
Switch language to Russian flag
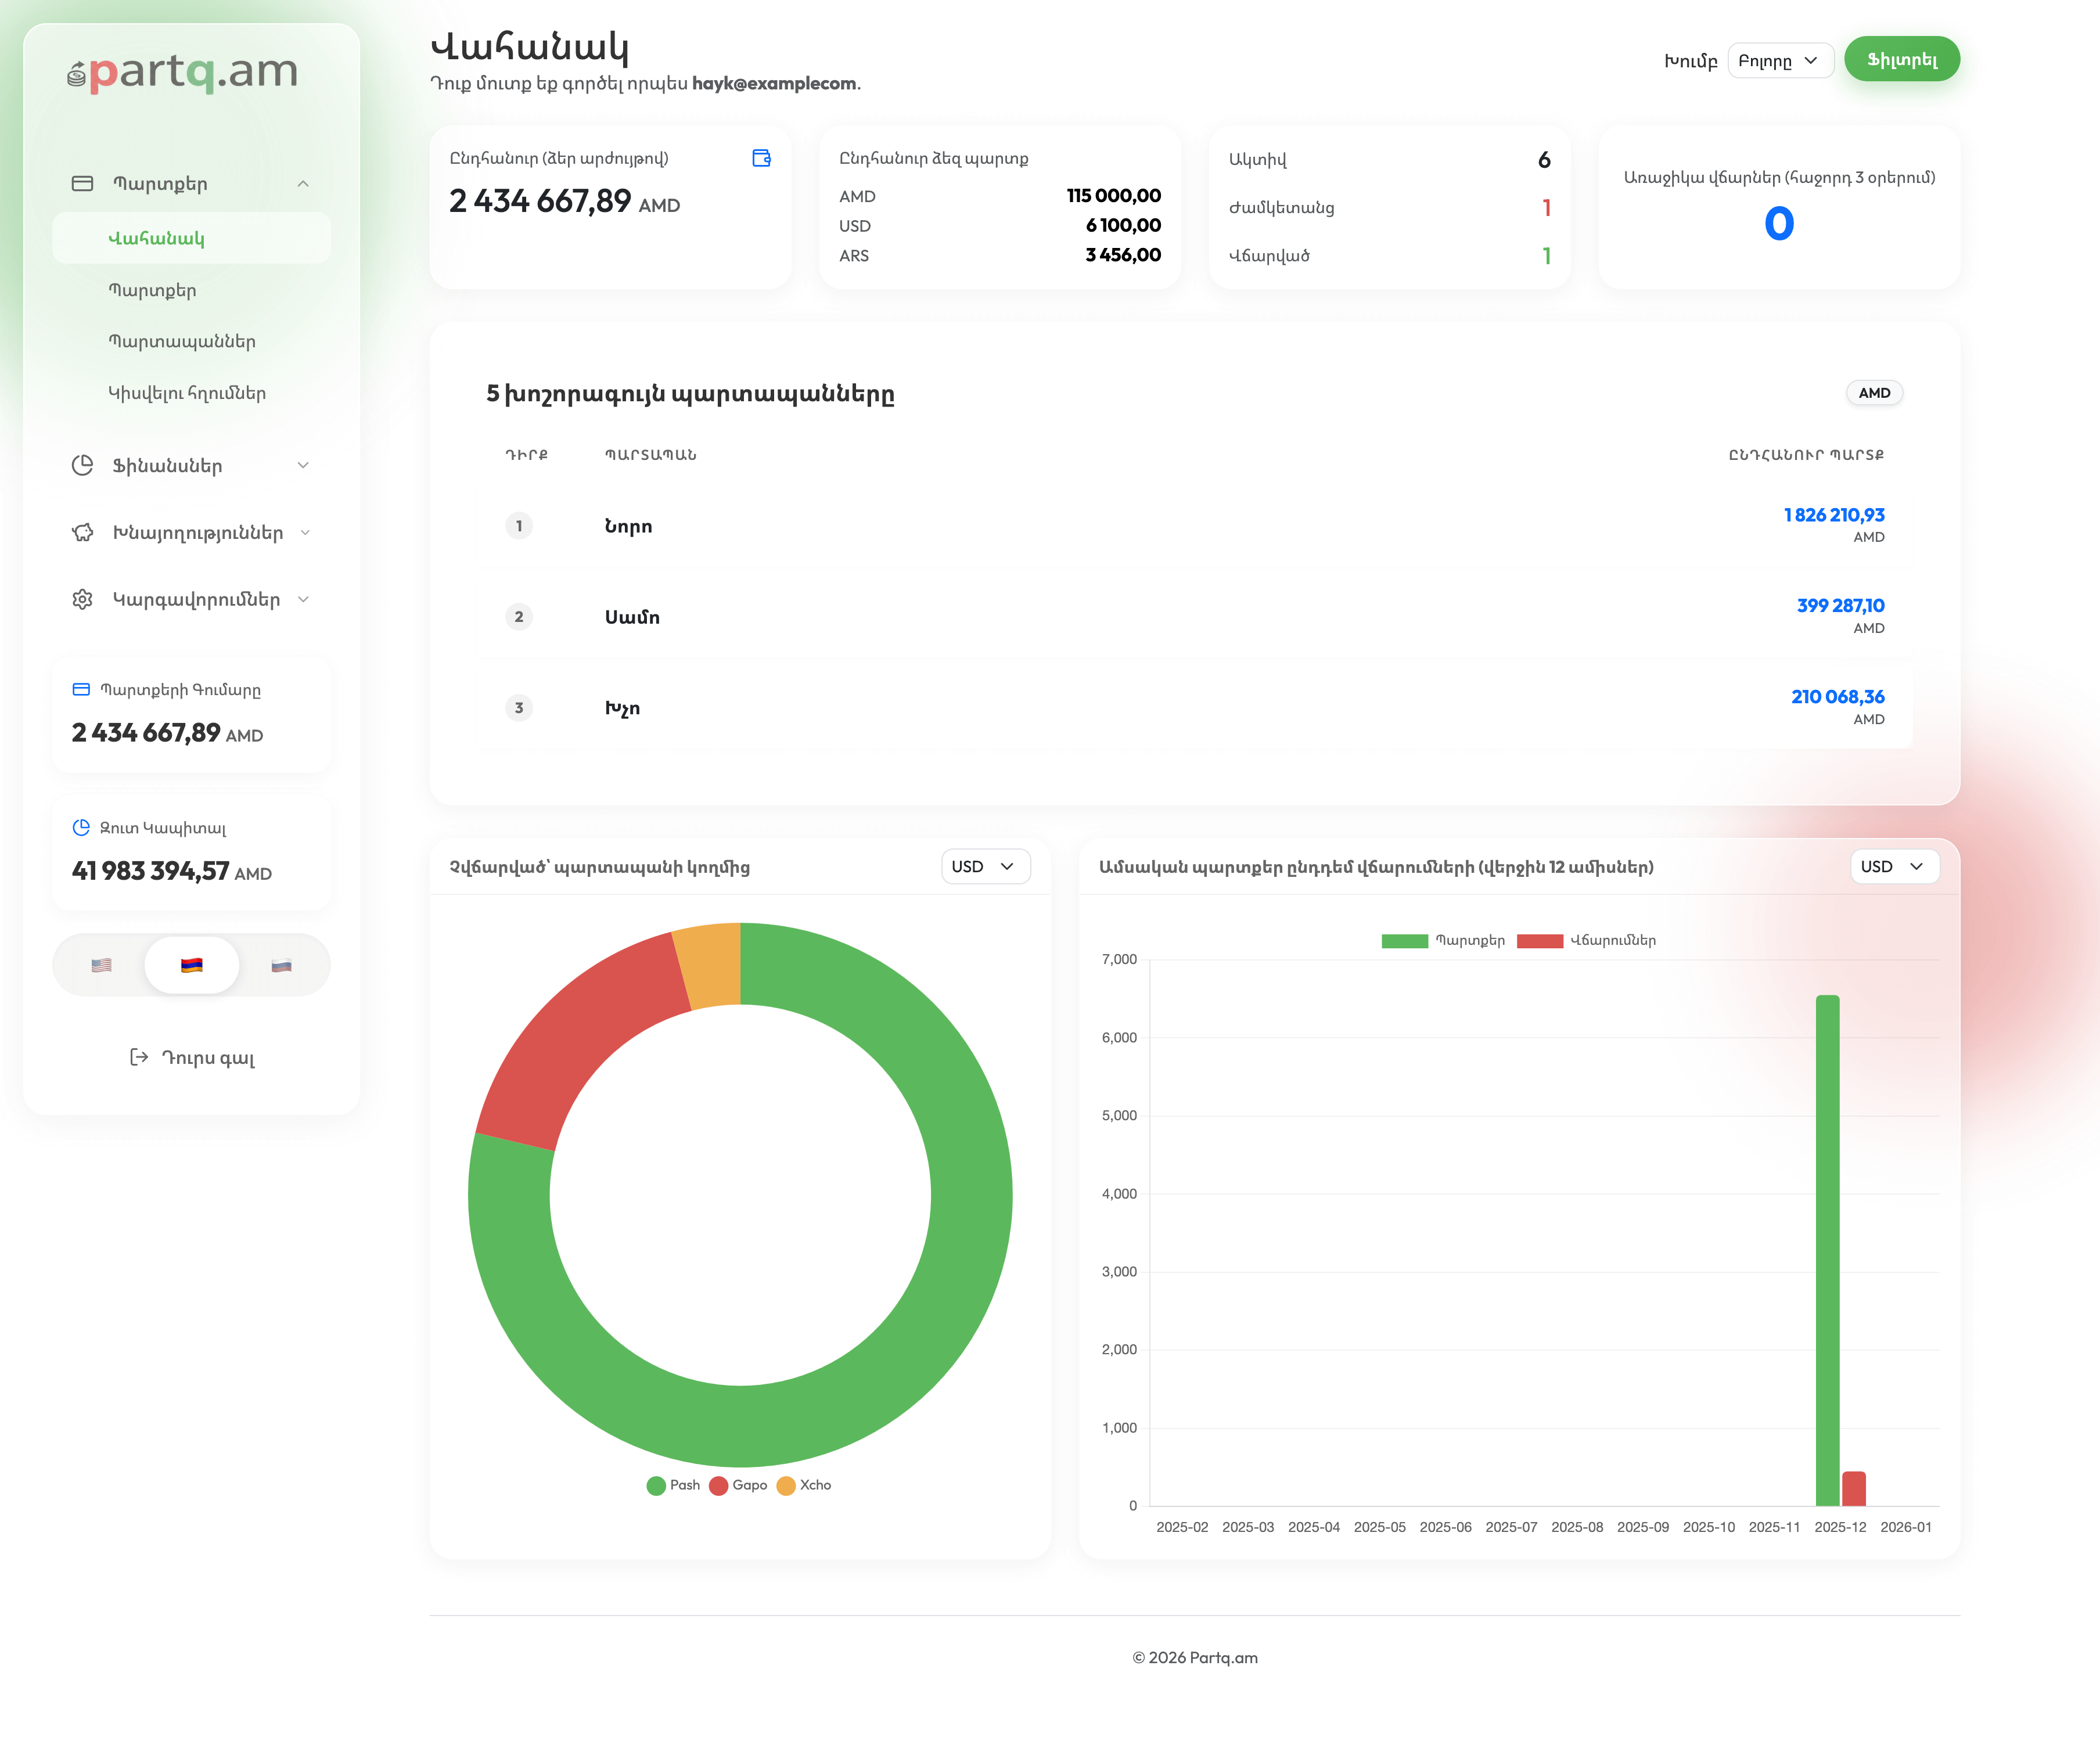pos(281,965)
